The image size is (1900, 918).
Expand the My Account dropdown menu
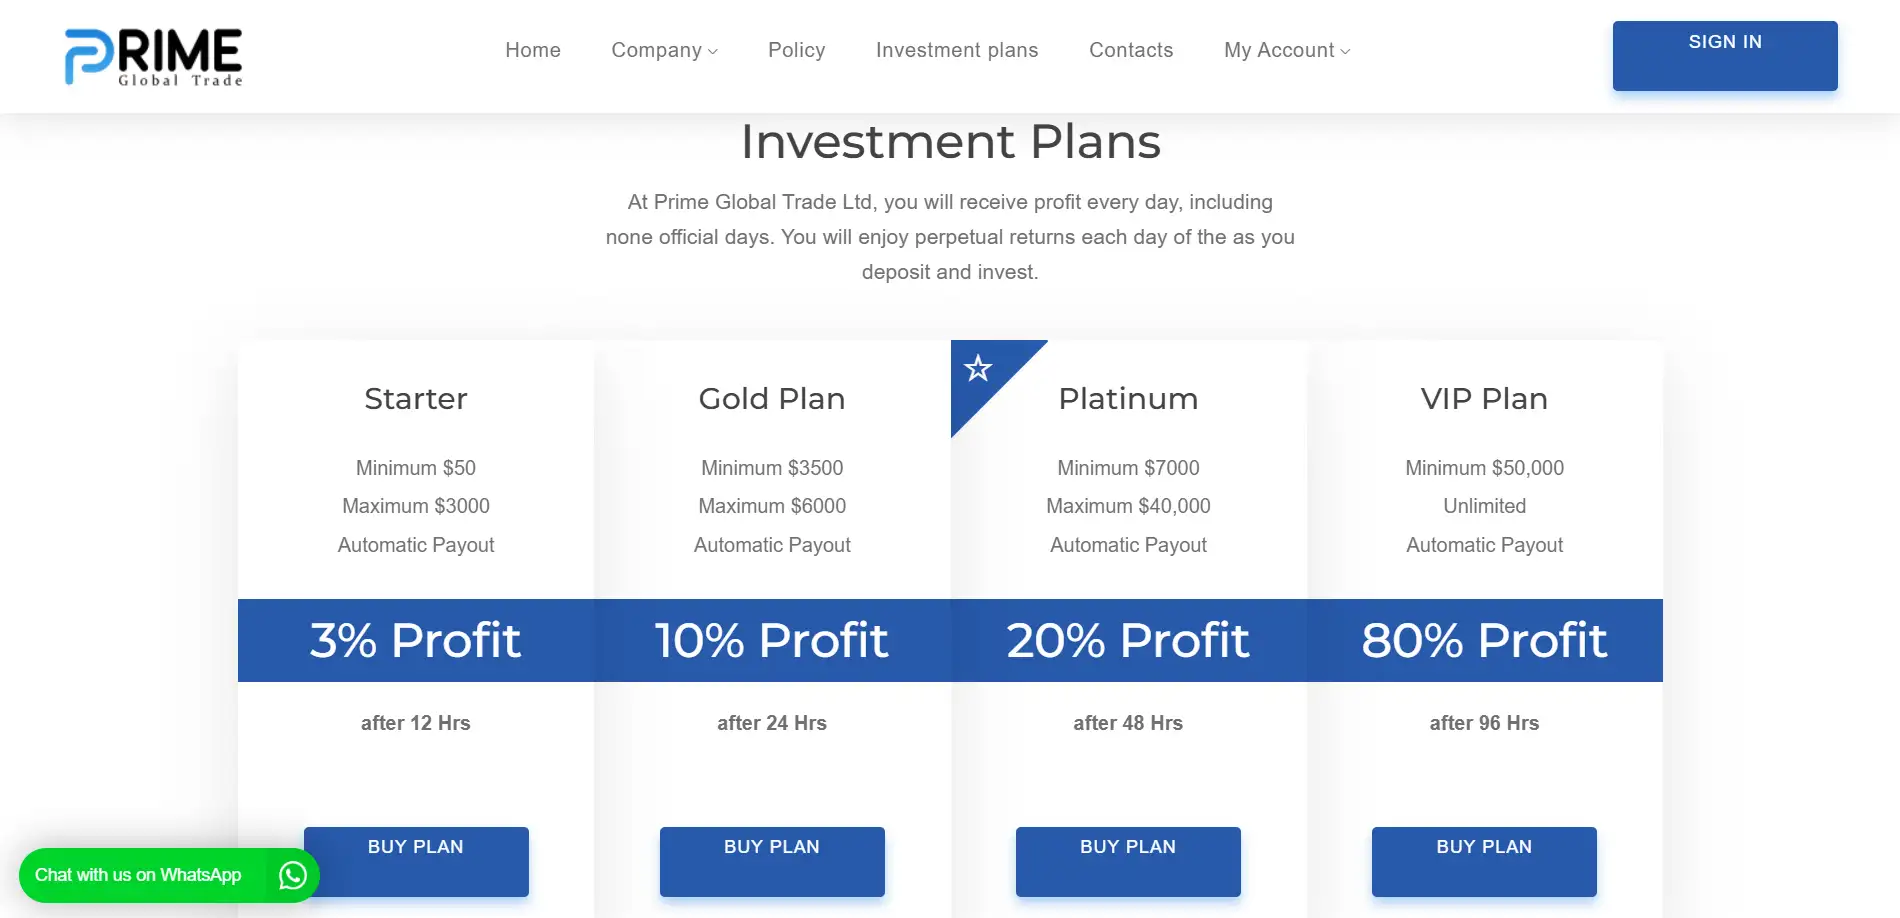click(1286, 50)
